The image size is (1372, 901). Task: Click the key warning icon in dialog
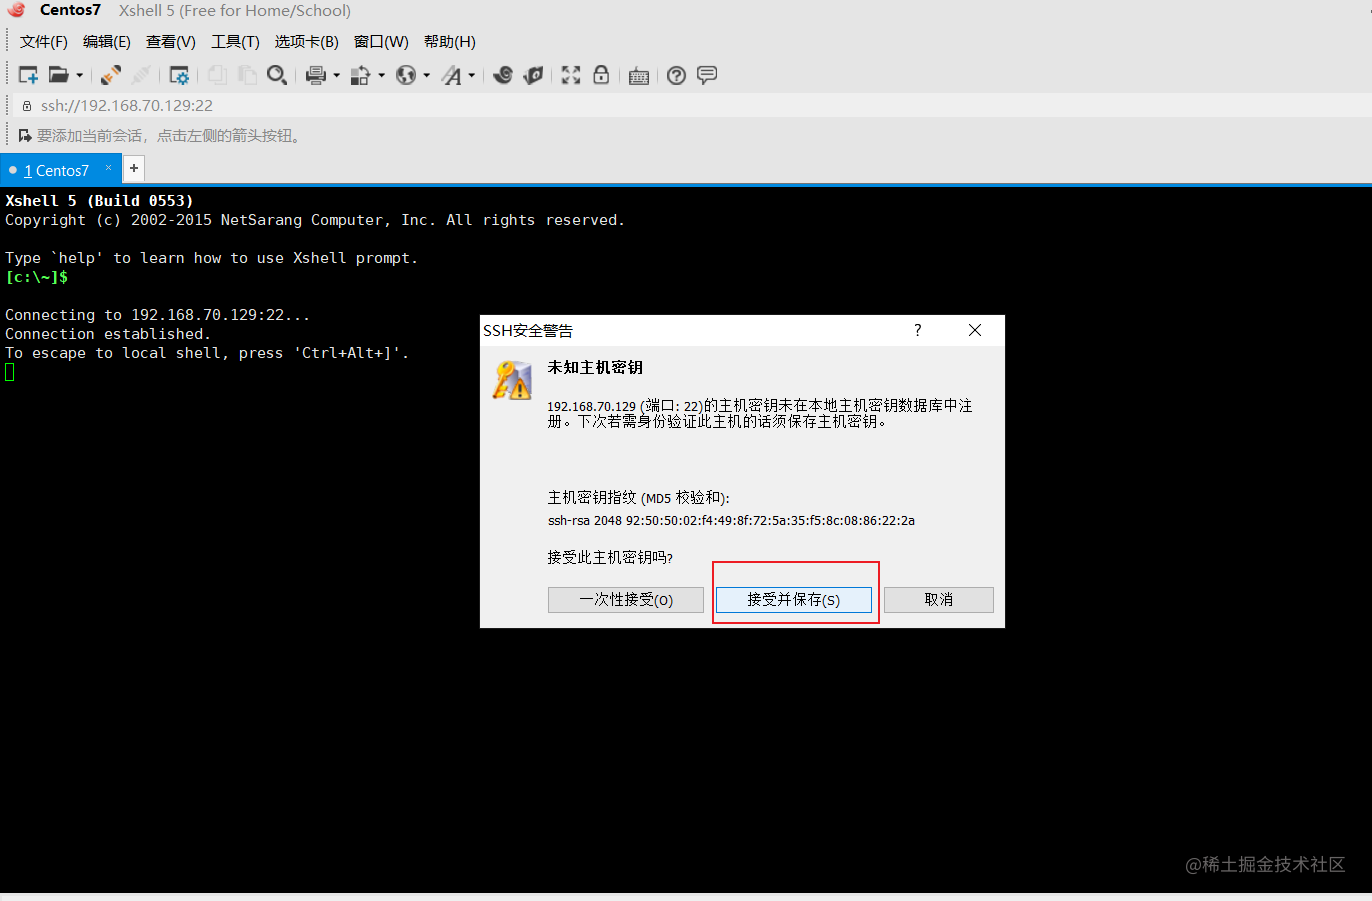pyautogui.click(x=512, y=380)
